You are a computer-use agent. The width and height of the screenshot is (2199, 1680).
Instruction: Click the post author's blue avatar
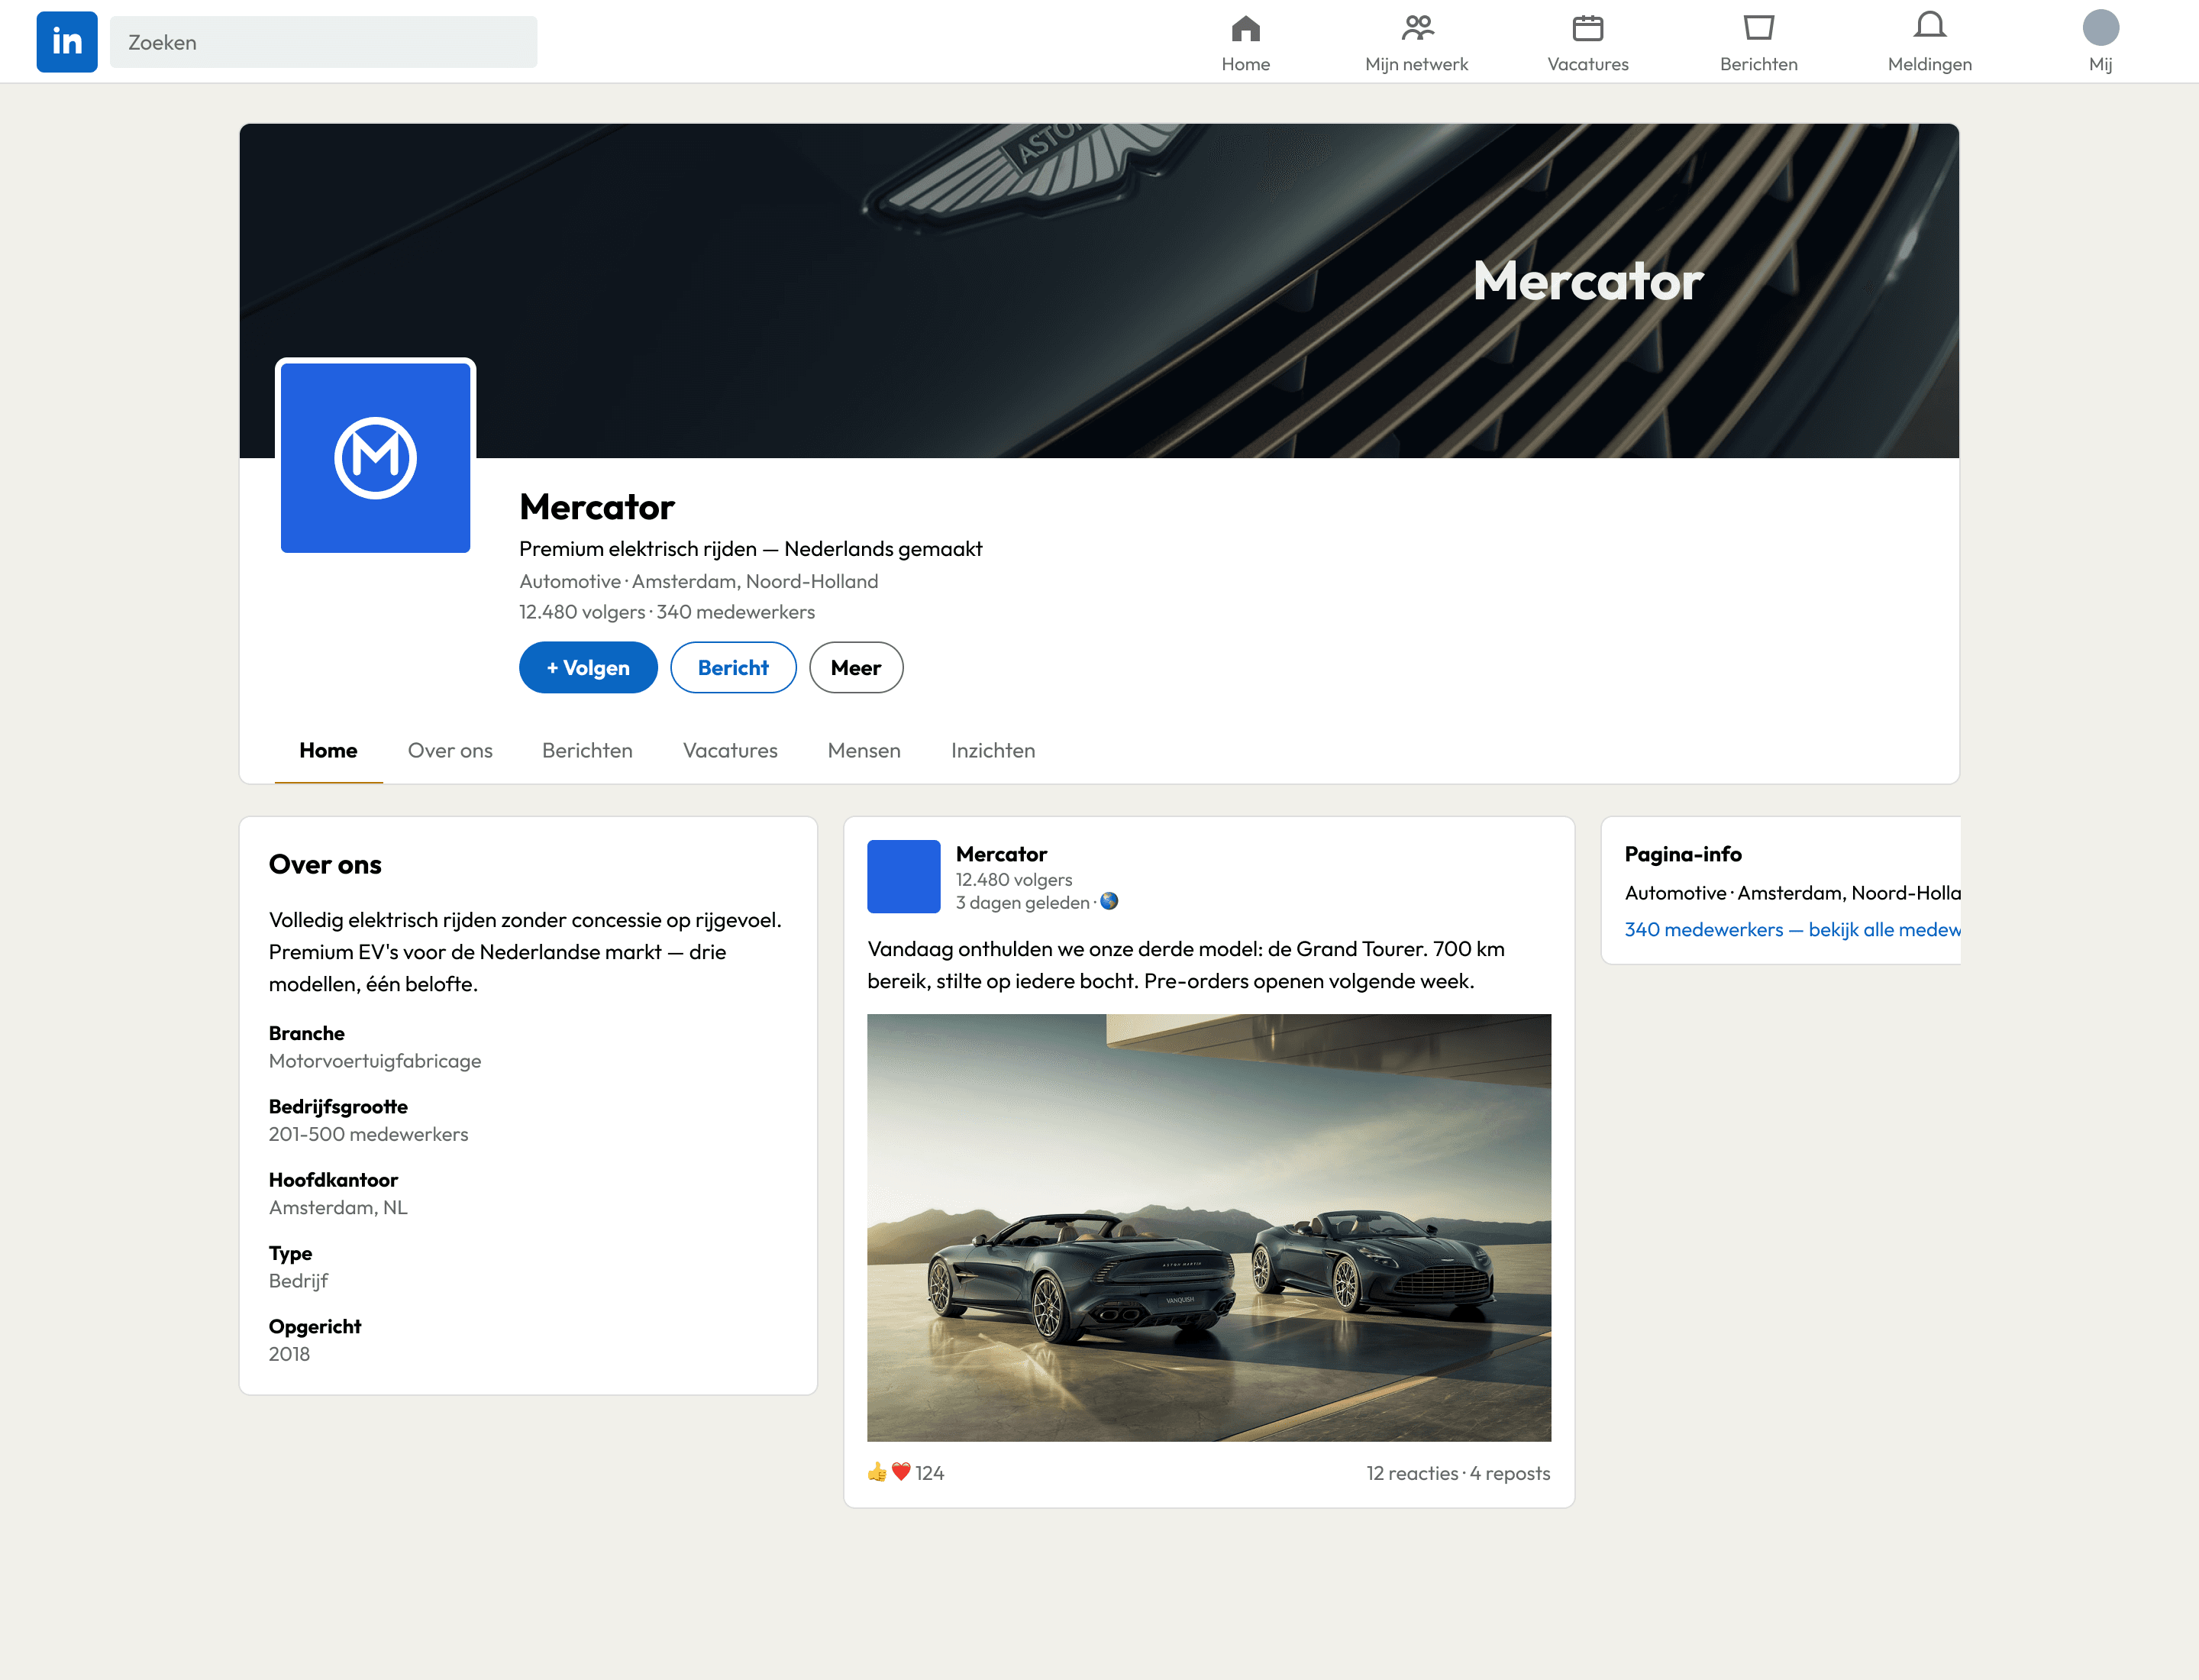(x=904, y=876)
